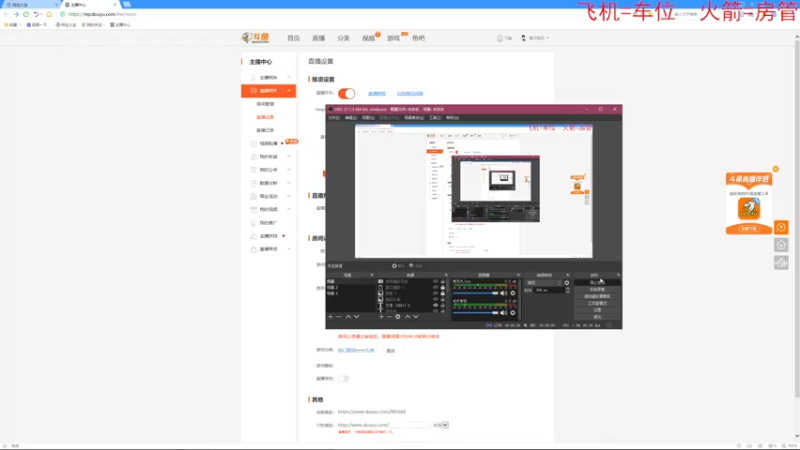Pop out the scenes dock via header icon
Viewport: 800px width, 450px height.
click(371, 275)
